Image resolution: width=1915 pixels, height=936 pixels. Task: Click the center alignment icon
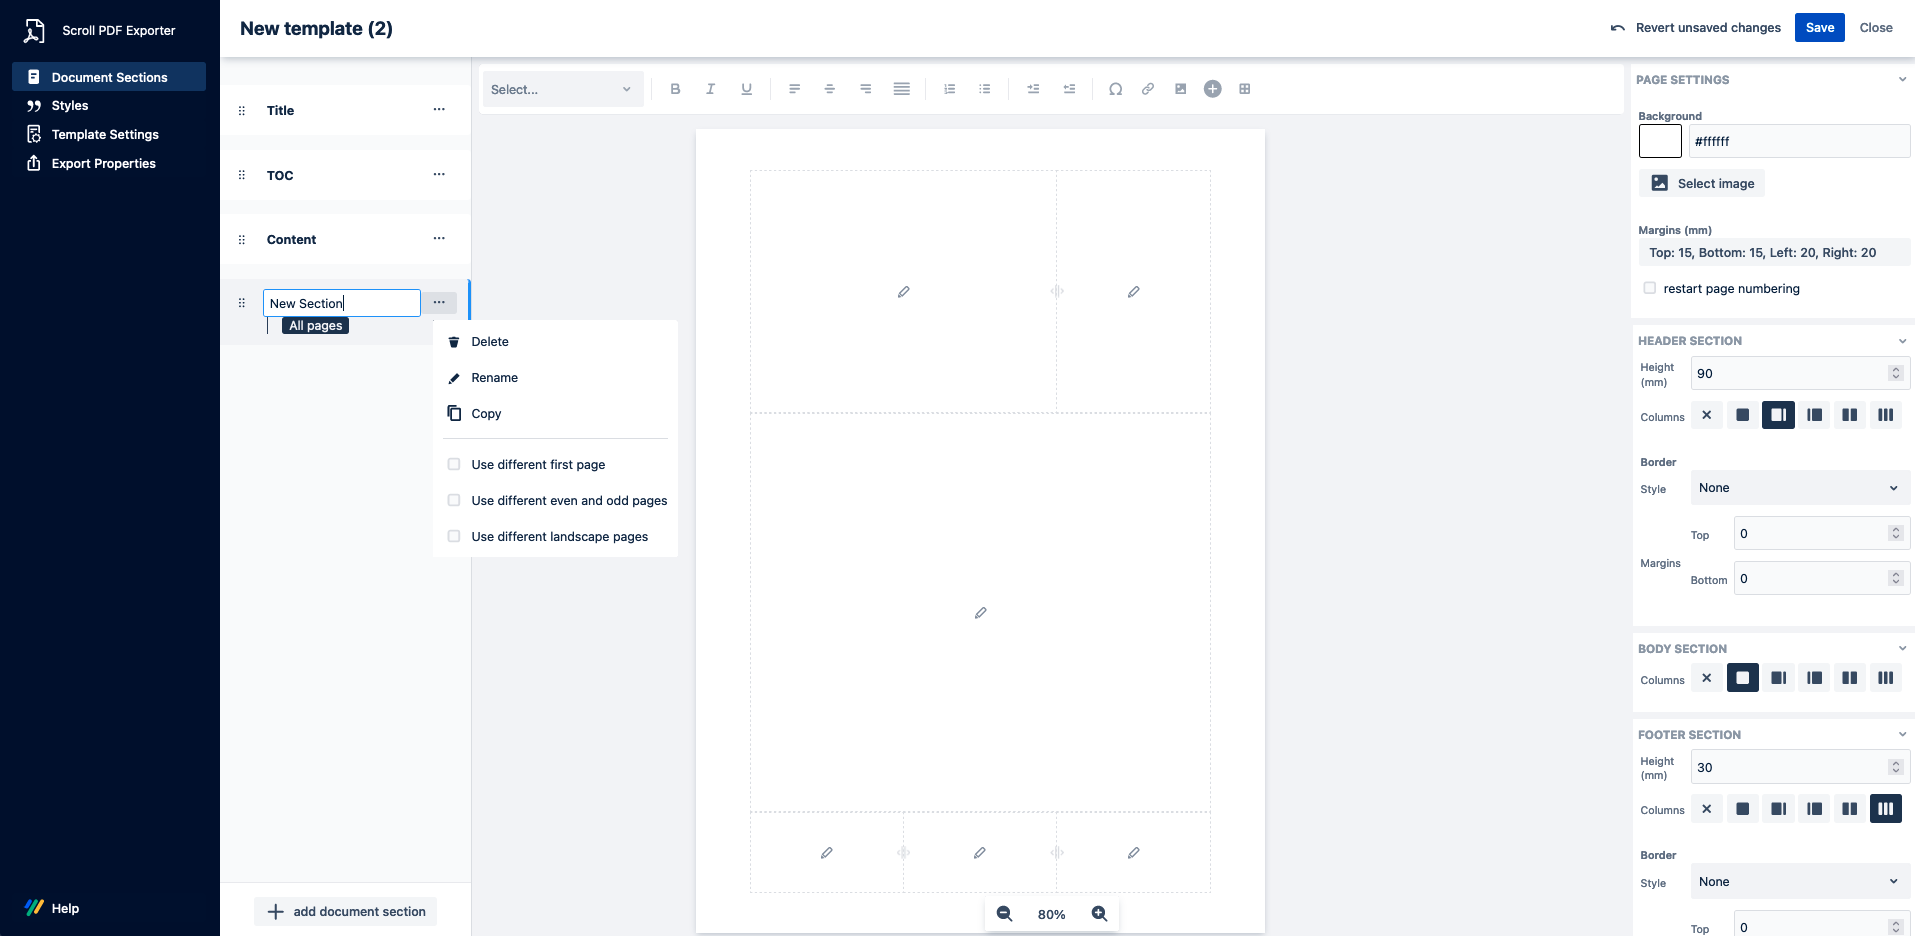pyautogui.click(x=828, y=89)
